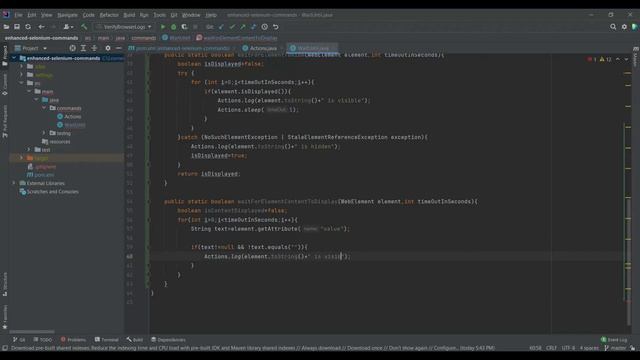640x360 pixels.
Task: Open the Edit menu
Action: pyautogui.click(x=32, y=15)
